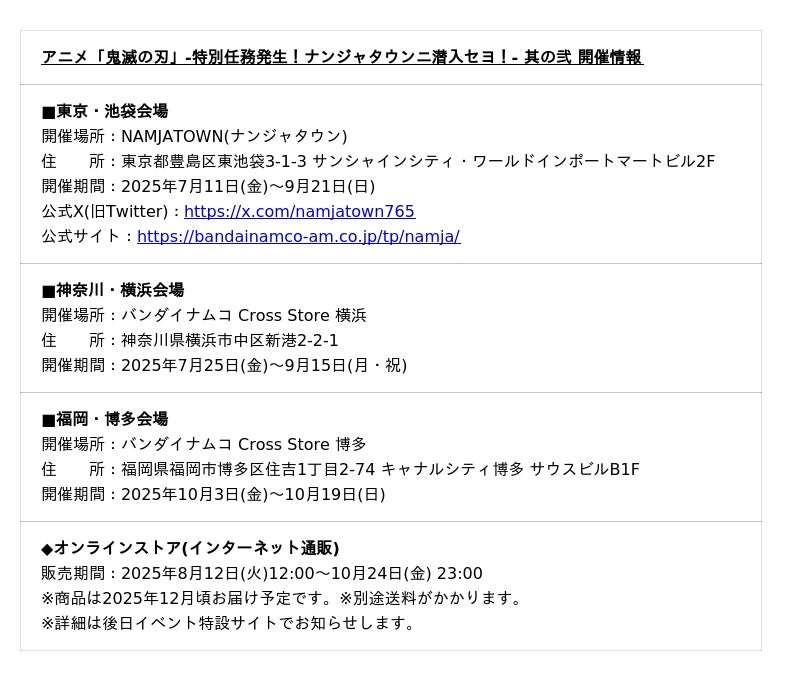Click the キャナルシティ博多 address line

pyautogui.click(x=380, y=469)
